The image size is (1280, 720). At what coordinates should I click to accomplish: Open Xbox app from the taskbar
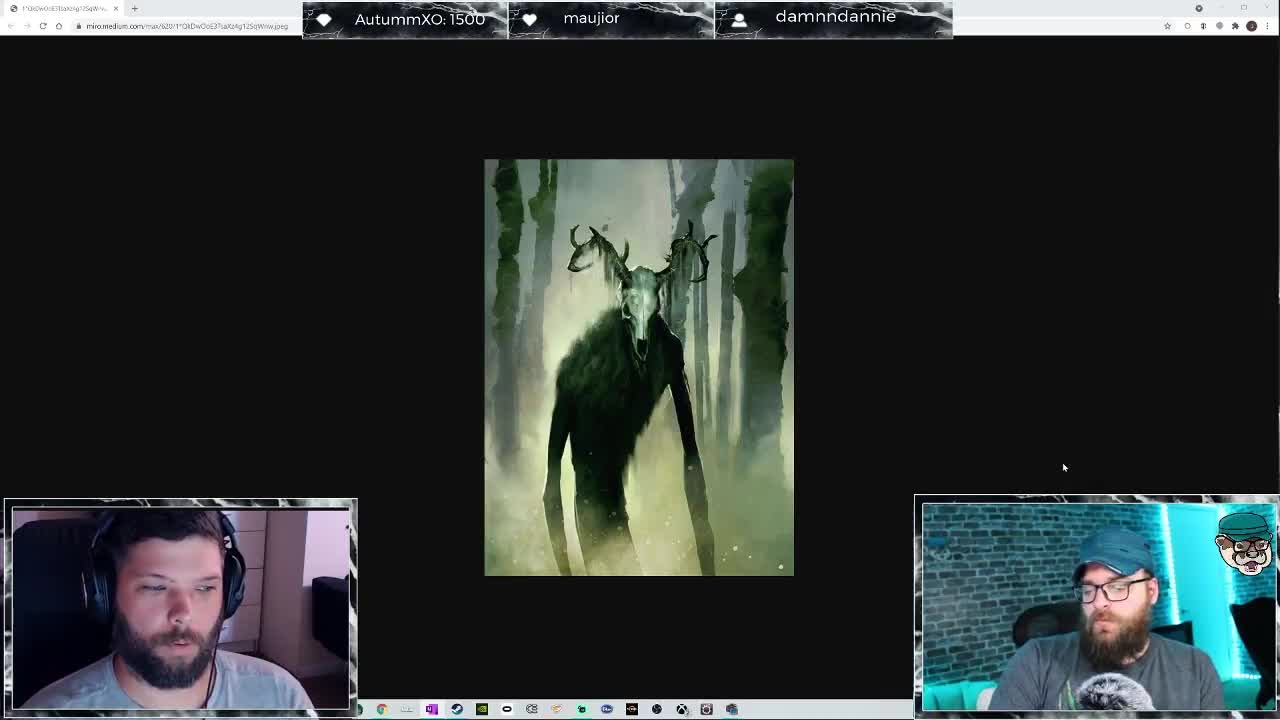pos(681,709)
